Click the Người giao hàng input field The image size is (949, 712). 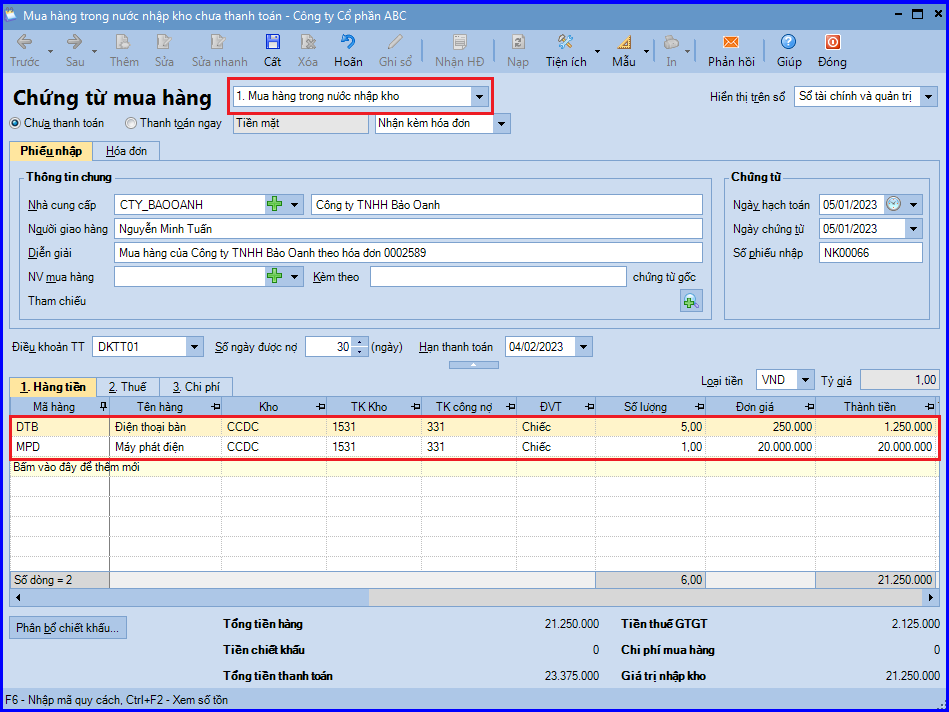(x=408, y=229)
